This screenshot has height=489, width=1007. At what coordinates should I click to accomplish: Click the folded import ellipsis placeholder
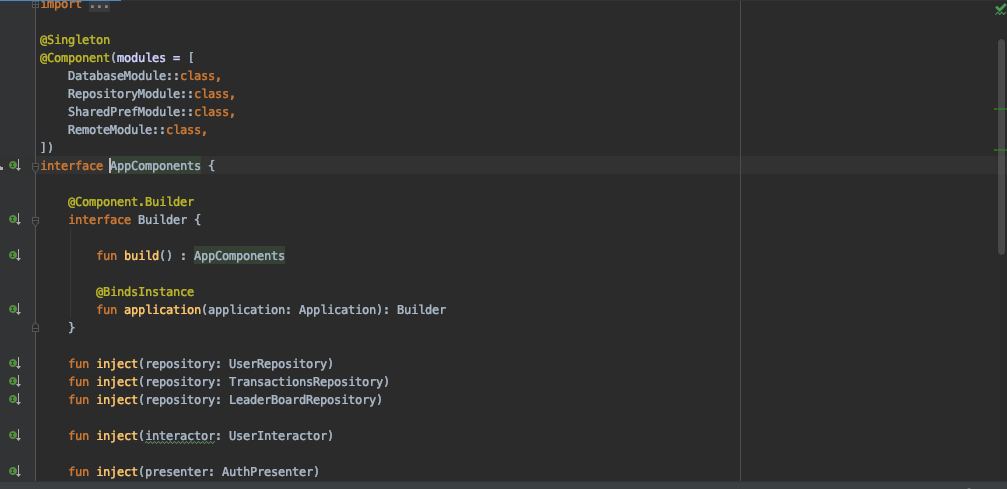(99, 5)
